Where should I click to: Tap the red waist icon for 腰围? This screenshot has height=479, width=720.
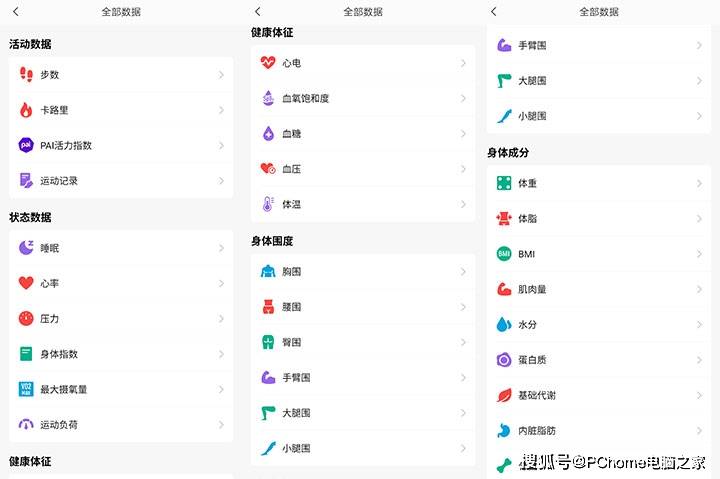268,307
